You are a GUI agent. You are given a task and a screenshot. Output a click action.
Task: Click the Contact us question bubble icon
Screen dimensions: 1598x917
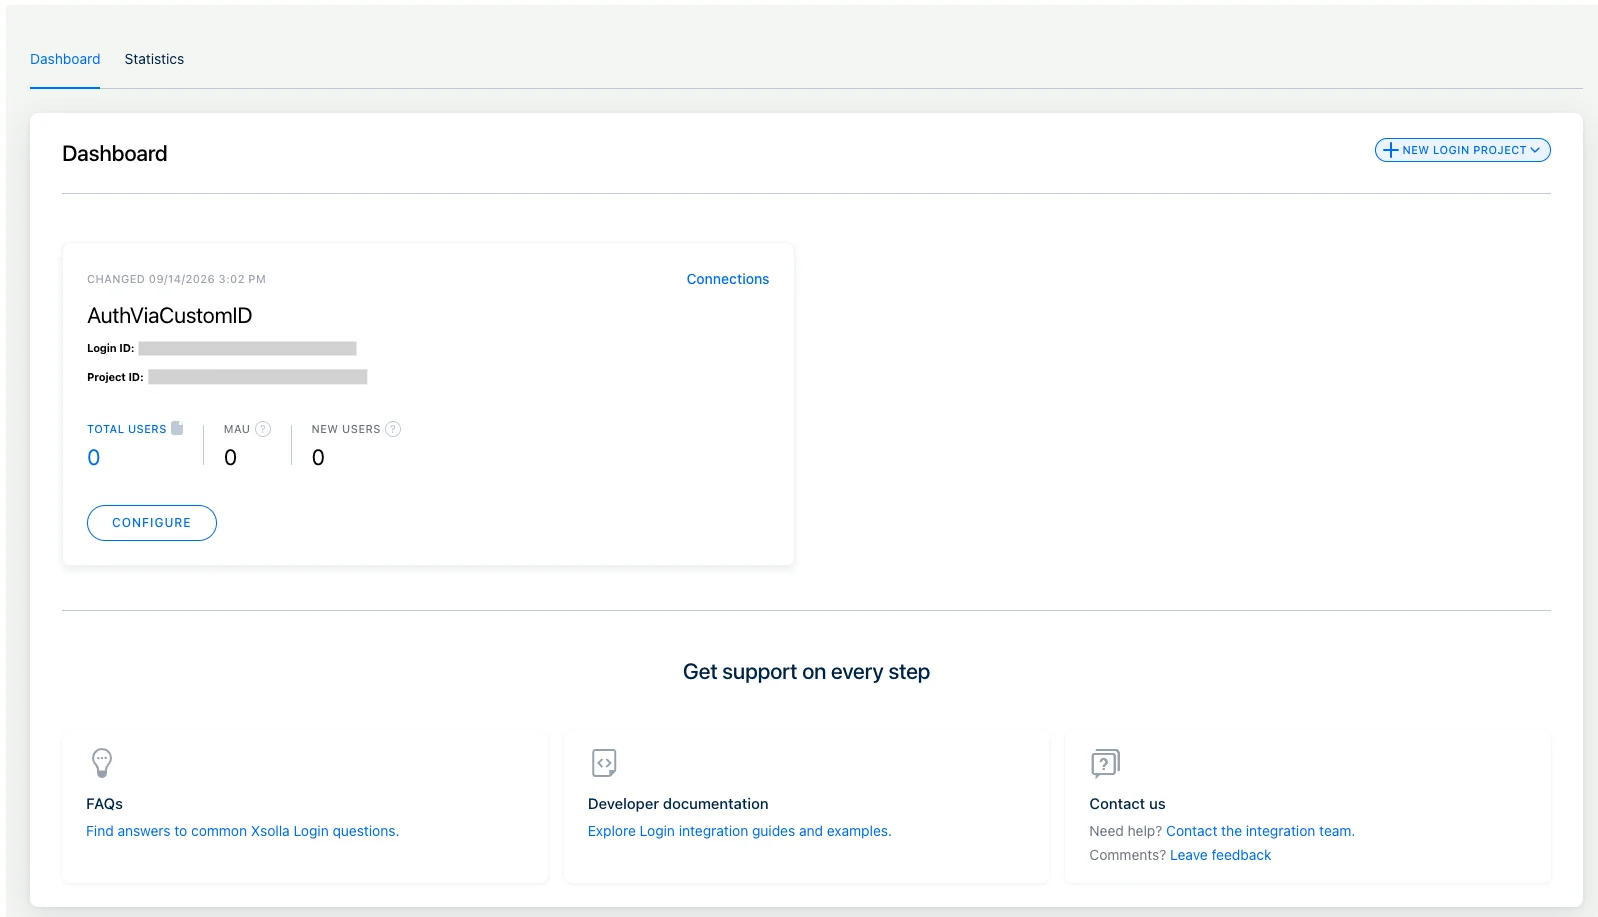point(1105,763)
